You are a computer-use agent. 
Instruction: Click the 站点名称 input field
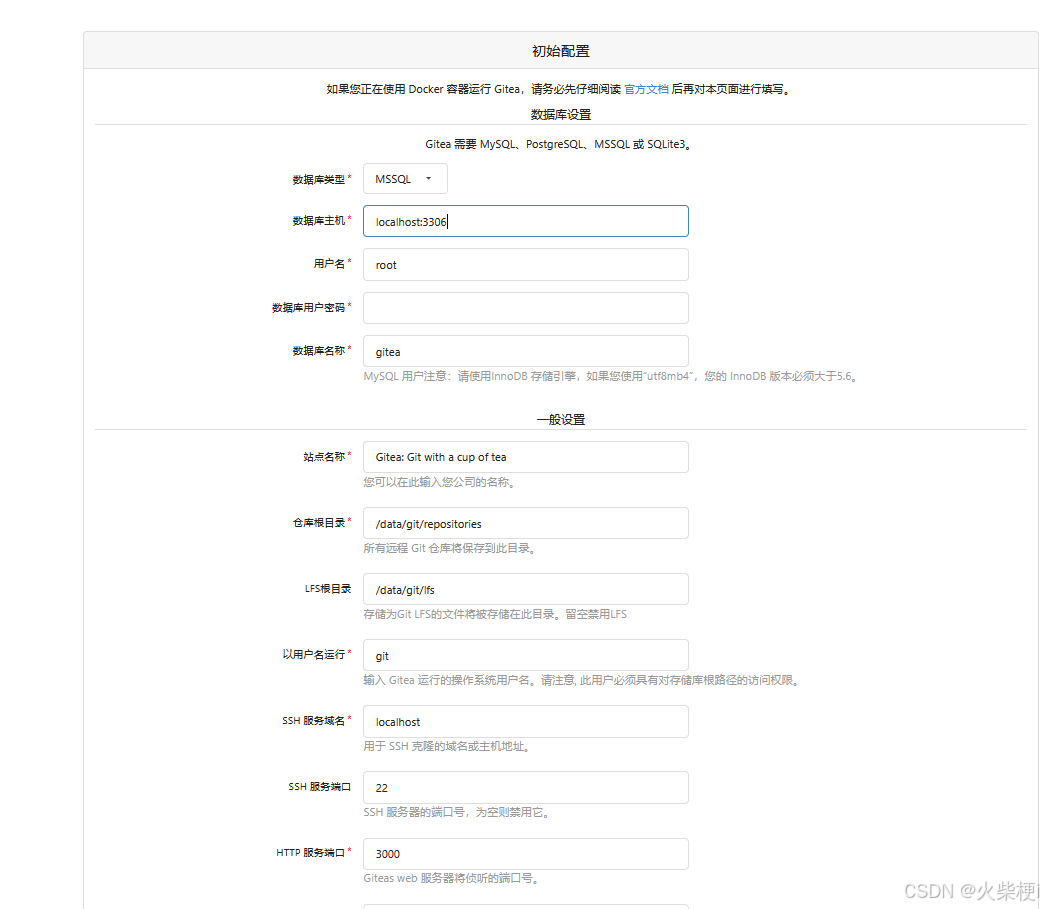pyautogui.click(x=525, y=457)
